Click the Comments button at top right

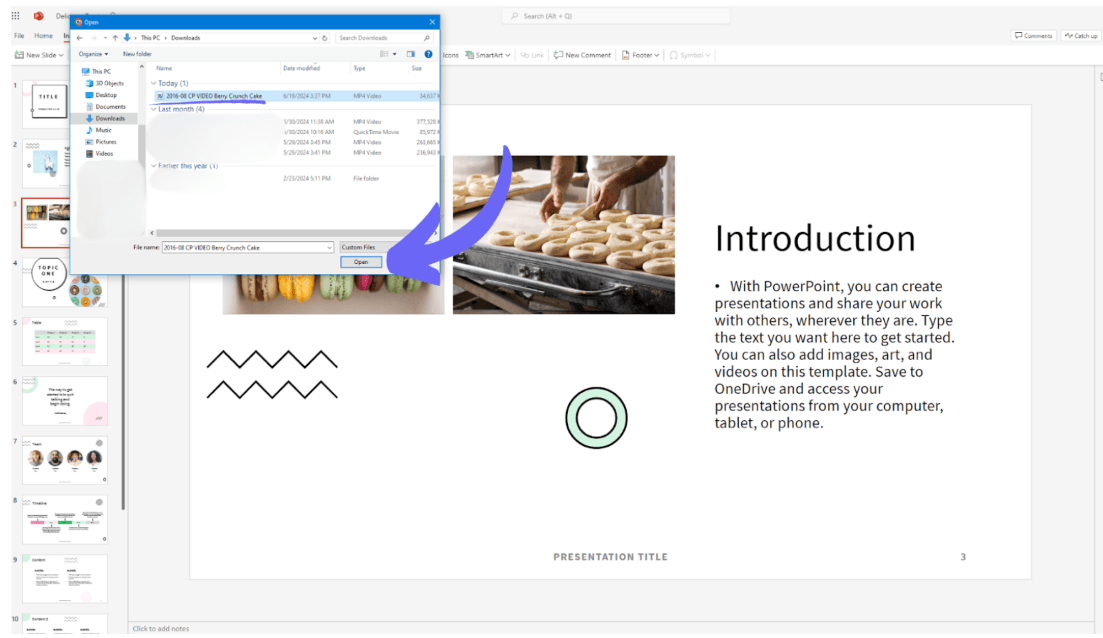pos(1033,36)
